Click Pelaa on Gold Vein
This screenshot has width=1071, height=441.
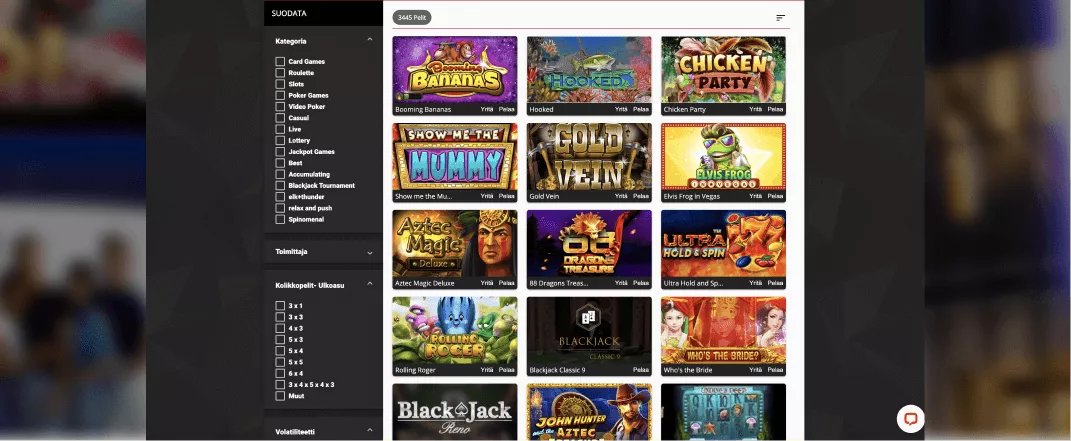click(641, 196)
